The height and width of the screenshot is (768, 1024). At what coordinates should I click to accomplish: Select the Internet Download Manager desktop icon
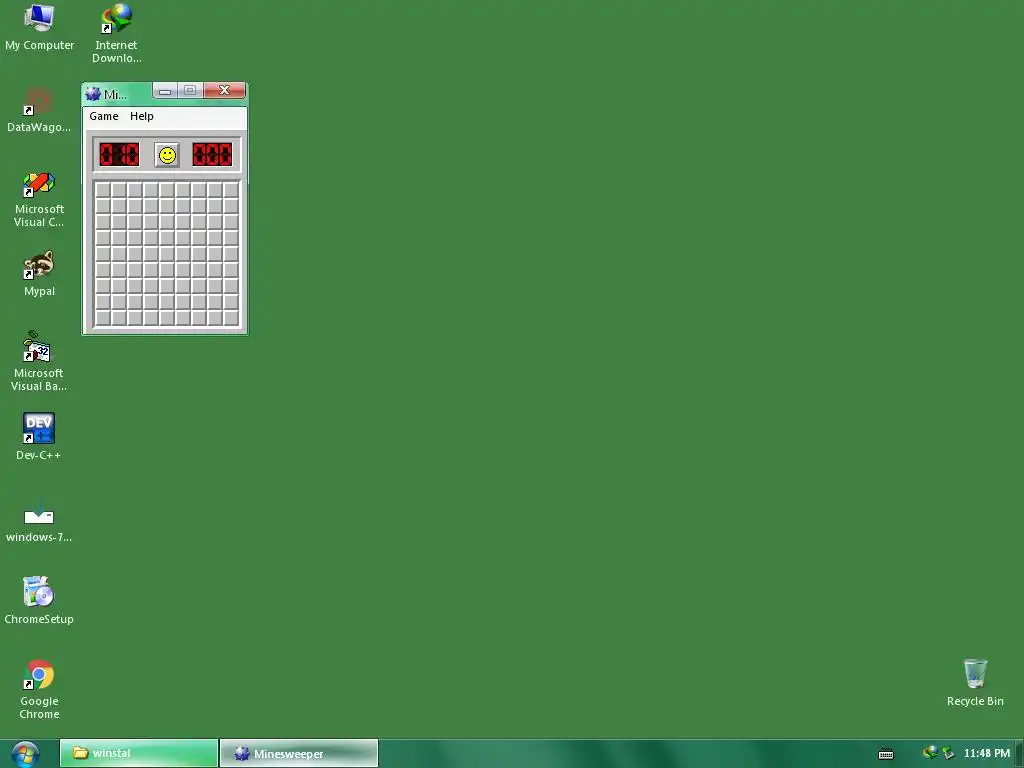tap(116, 33)
